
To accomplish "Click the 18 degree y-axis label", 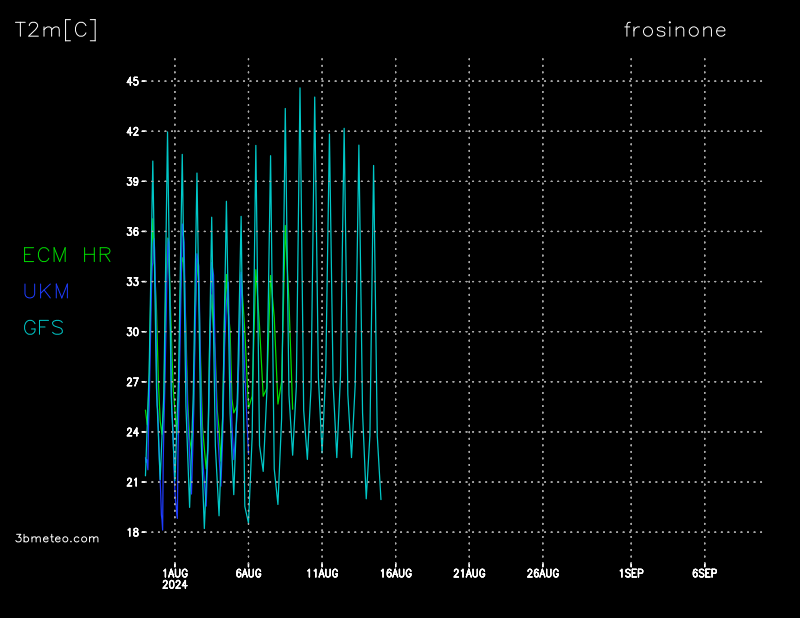I will pyautogui.click(x=131, y=532).
